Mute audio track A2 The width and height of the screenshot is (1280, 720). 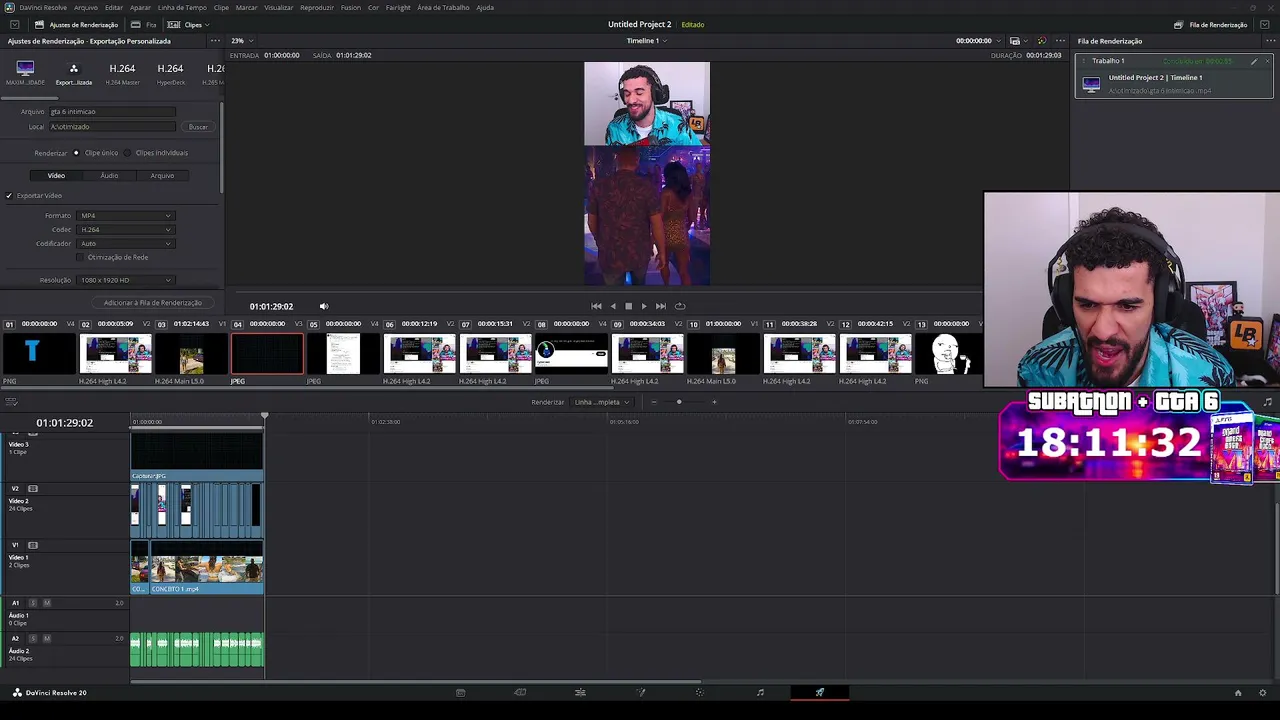tap(46, 638)
